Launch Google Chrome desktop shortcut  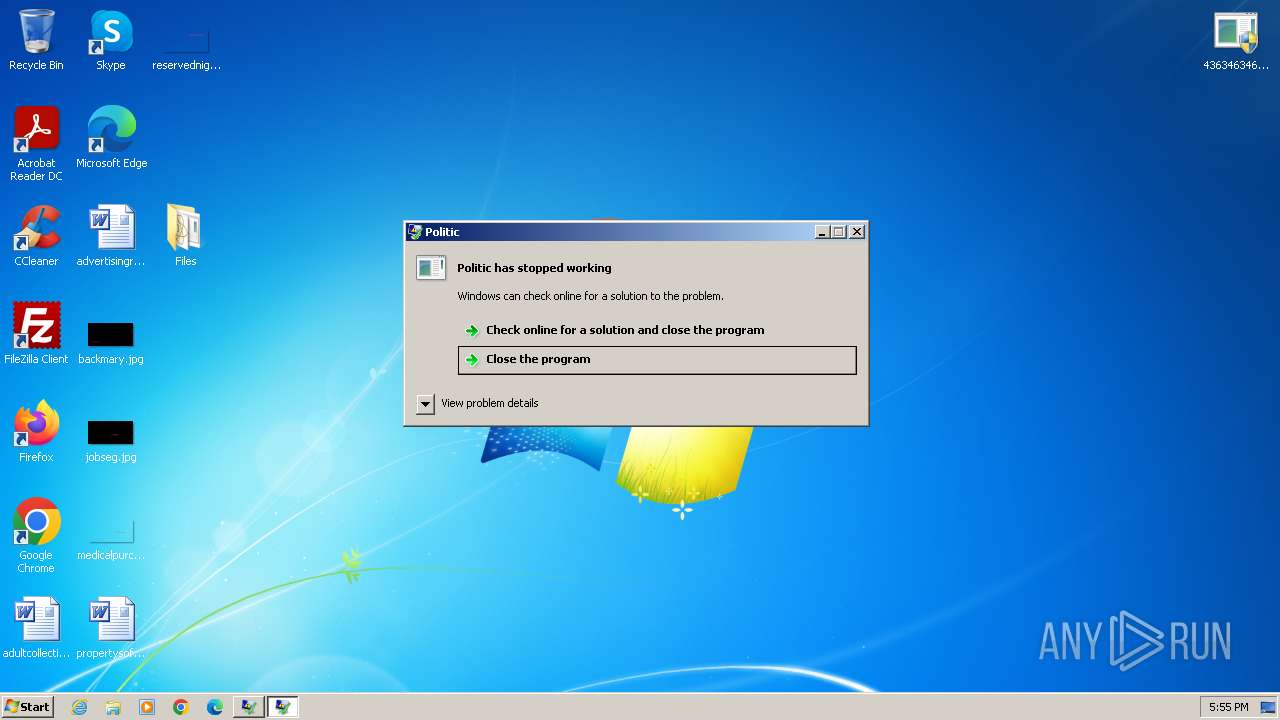point(36,535)
